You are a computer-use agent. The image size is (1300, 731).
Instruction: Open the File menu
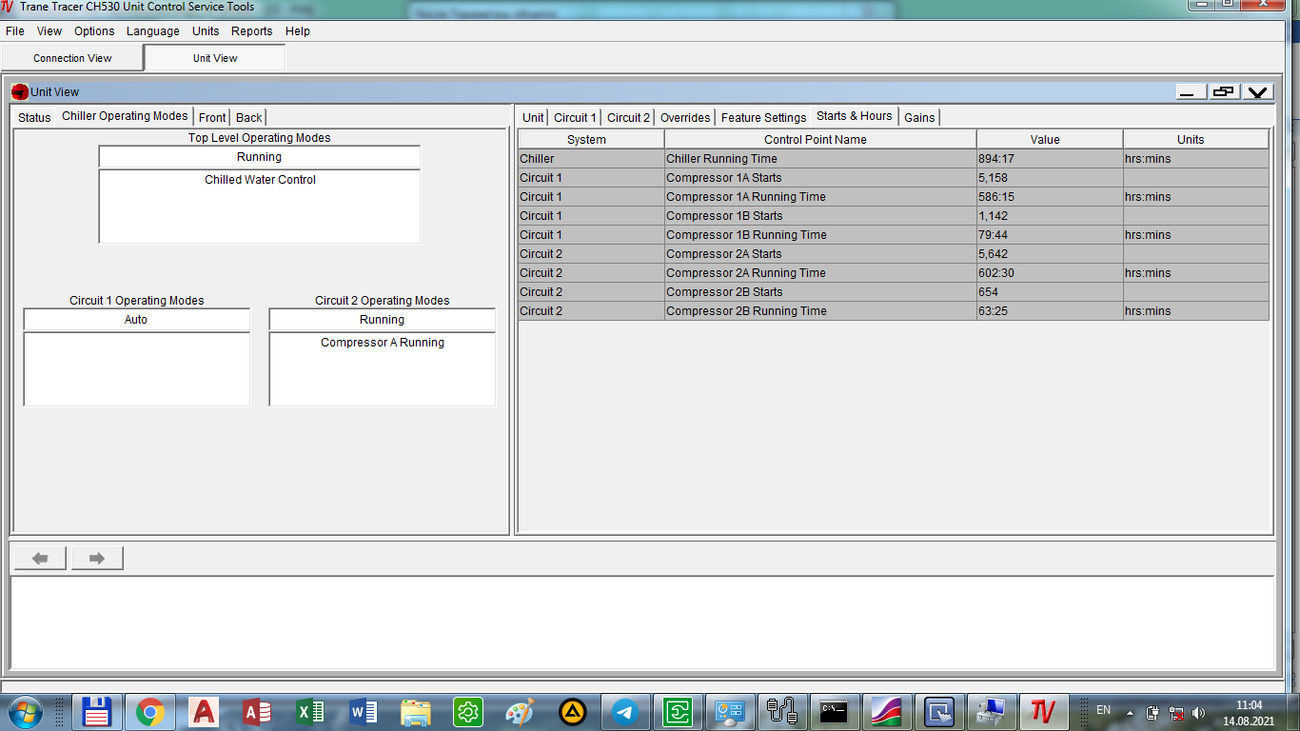tap(15, 31)
